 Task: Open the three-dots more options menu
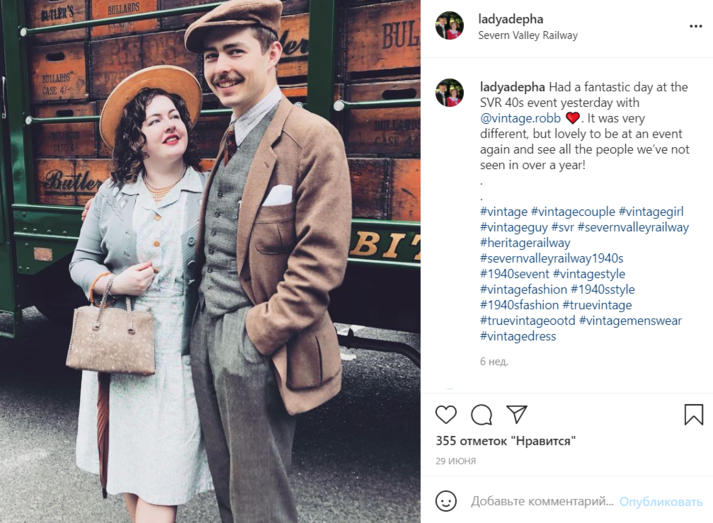(x=696, y=26)
